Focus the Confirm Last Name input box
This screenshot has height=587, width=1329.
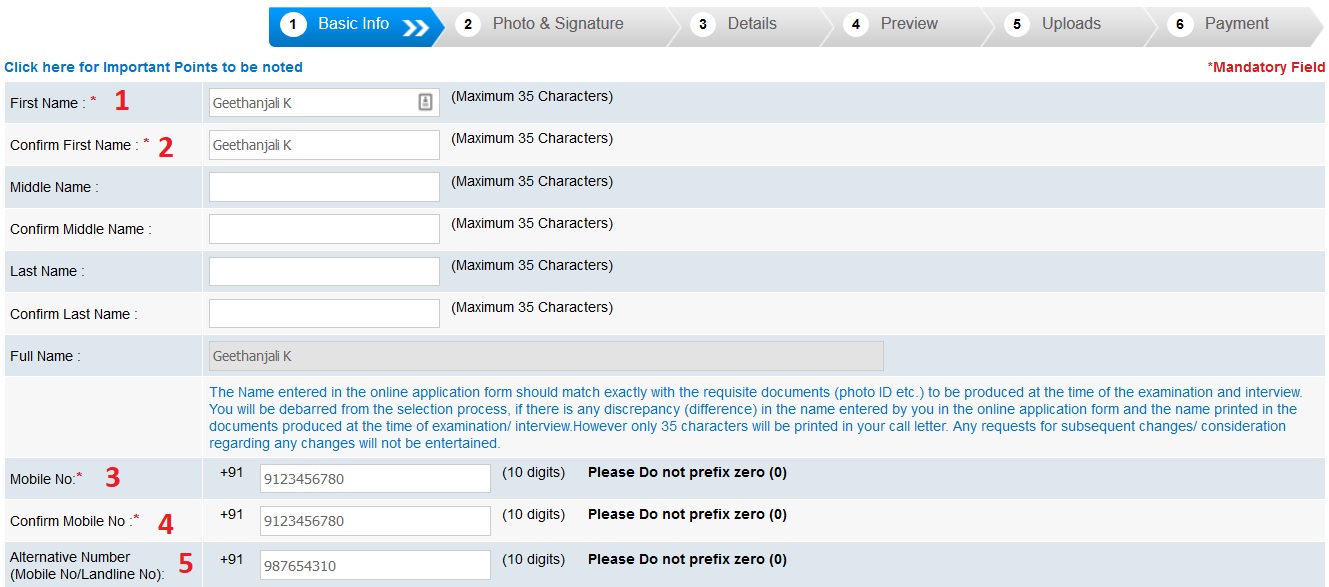324,313
